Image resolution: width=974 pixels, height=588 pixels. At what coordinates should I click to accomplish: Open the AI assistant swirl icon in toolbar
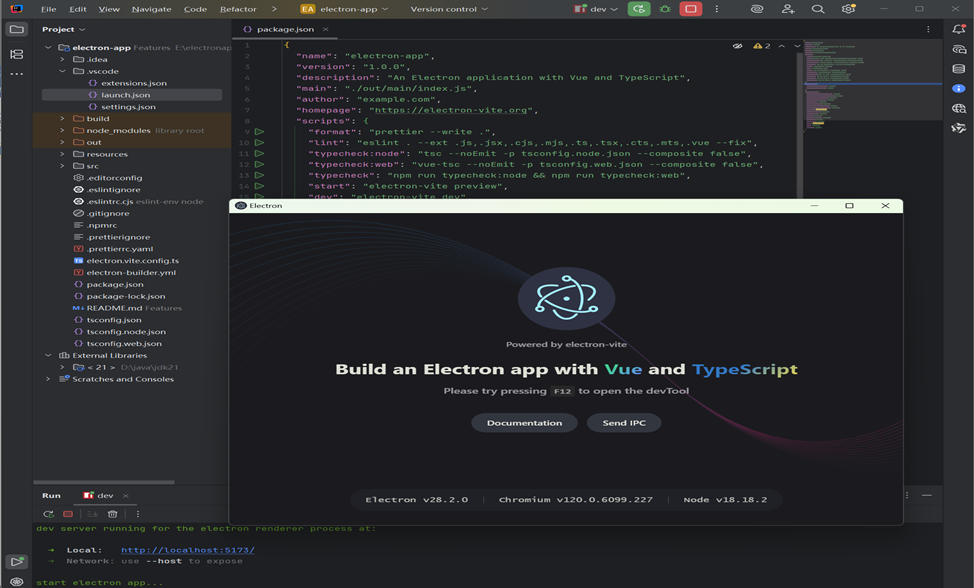click(757, 9)
